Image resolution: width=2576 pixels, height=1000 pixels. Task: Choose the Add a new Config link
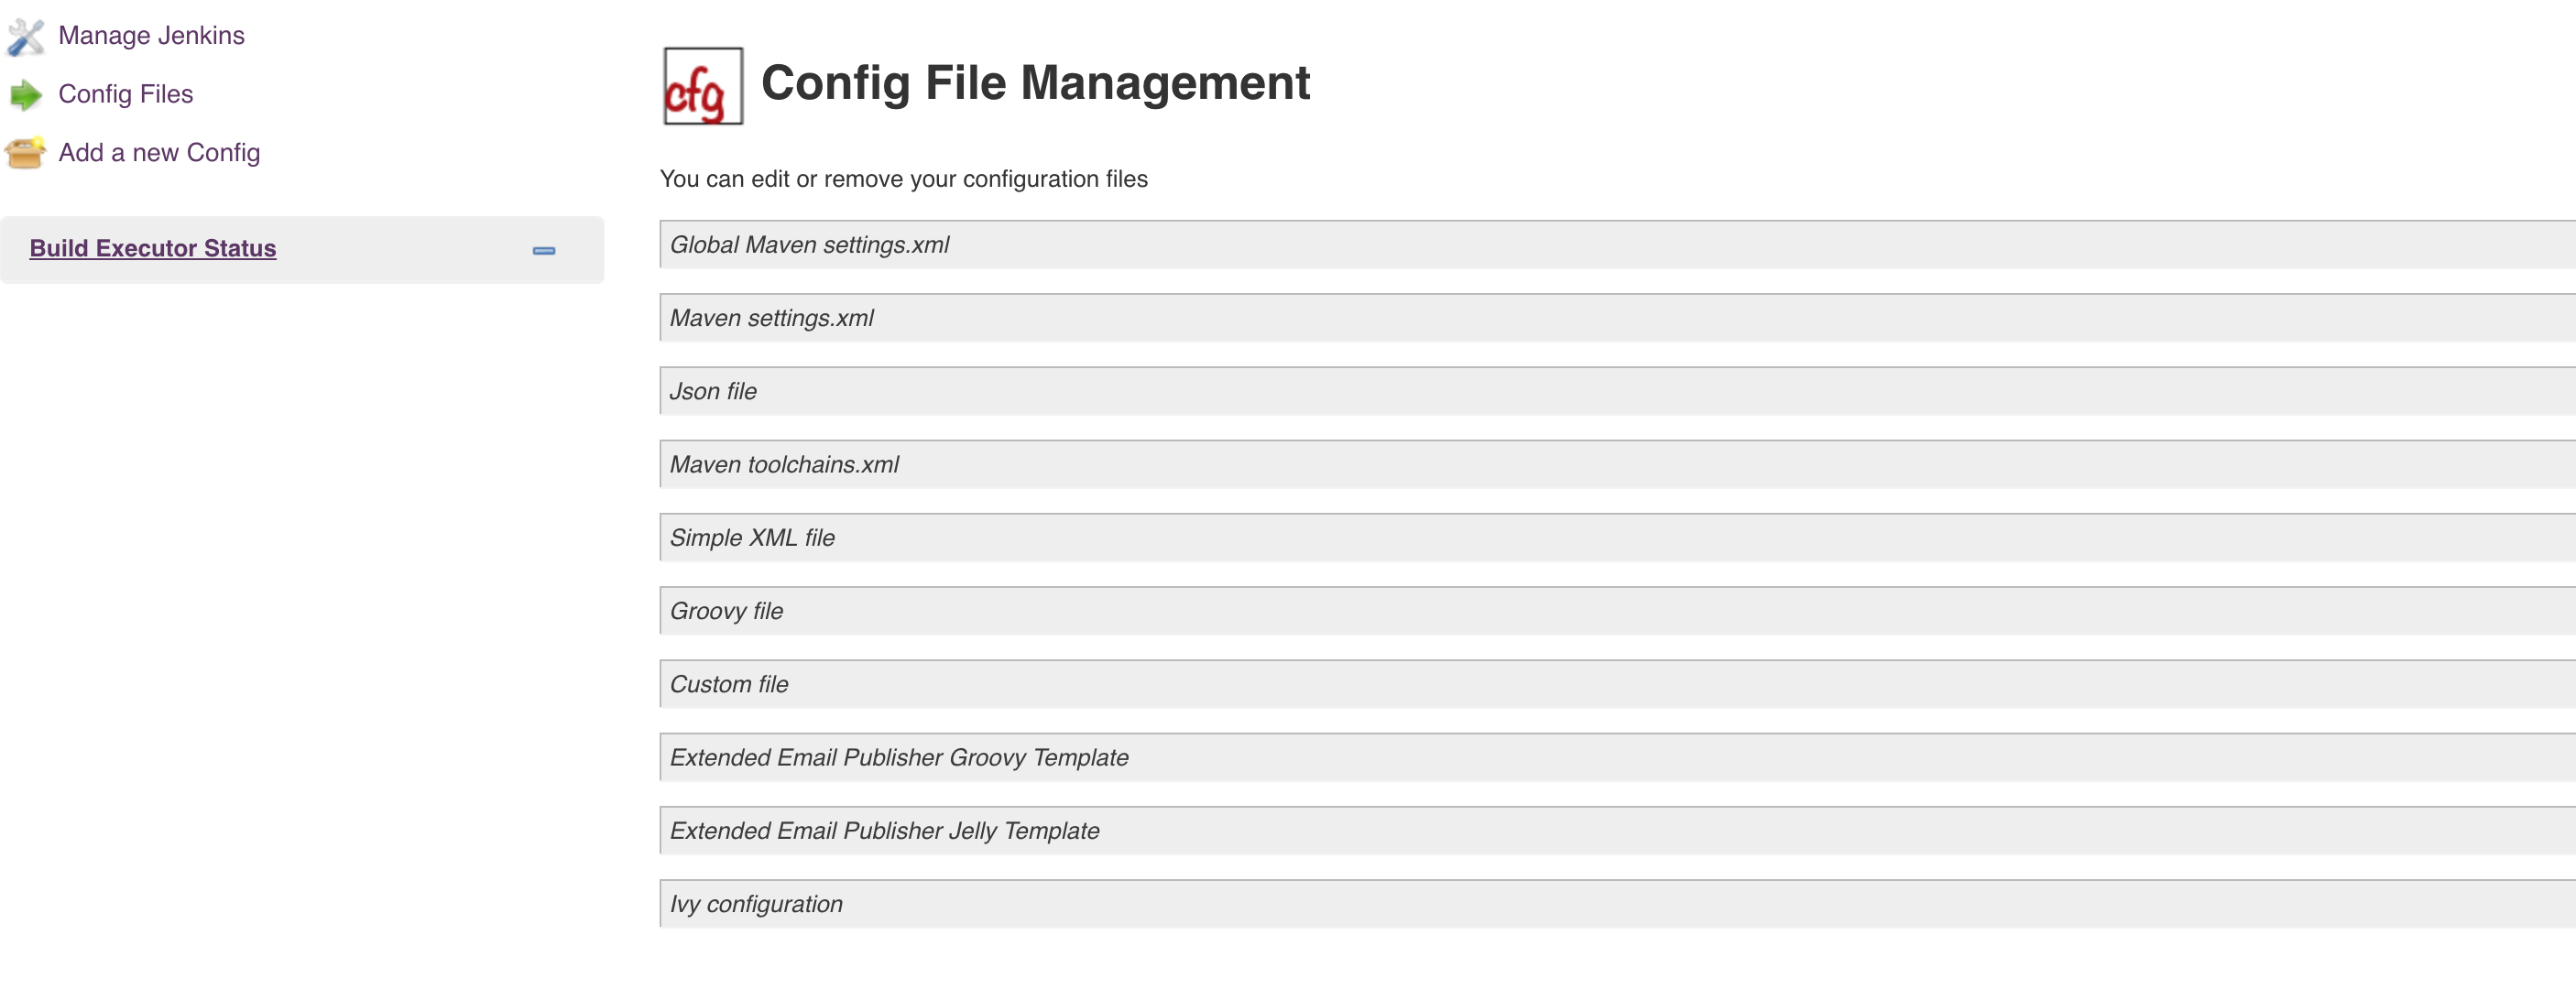coord(159,153)
